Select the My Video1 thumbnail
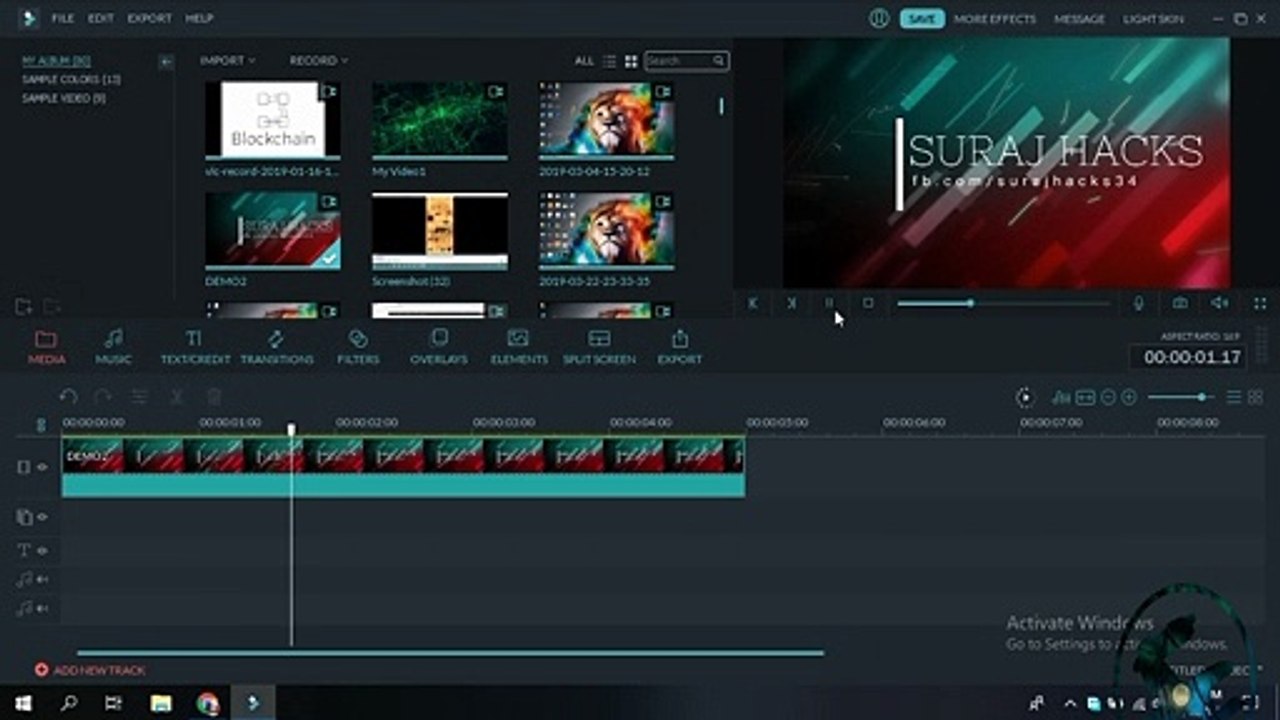The height and width of the screenshot is (720, 1280). click(x=440, y=120)
